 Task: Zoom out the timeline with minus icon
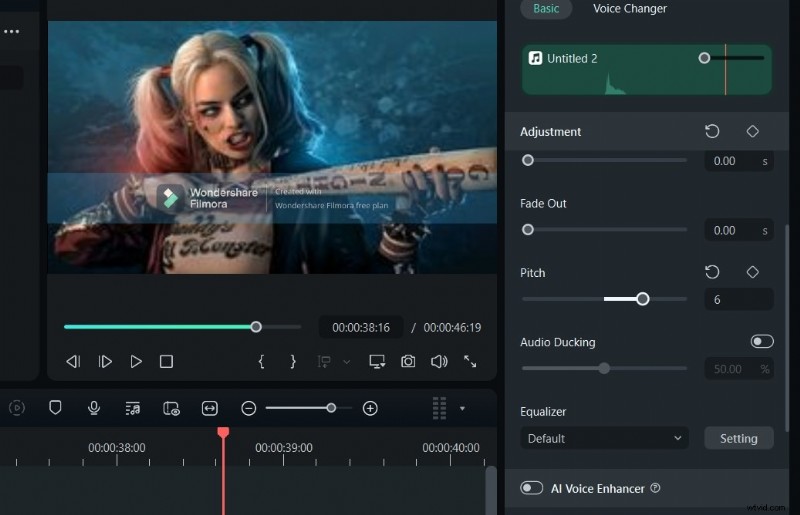(248, 408)
